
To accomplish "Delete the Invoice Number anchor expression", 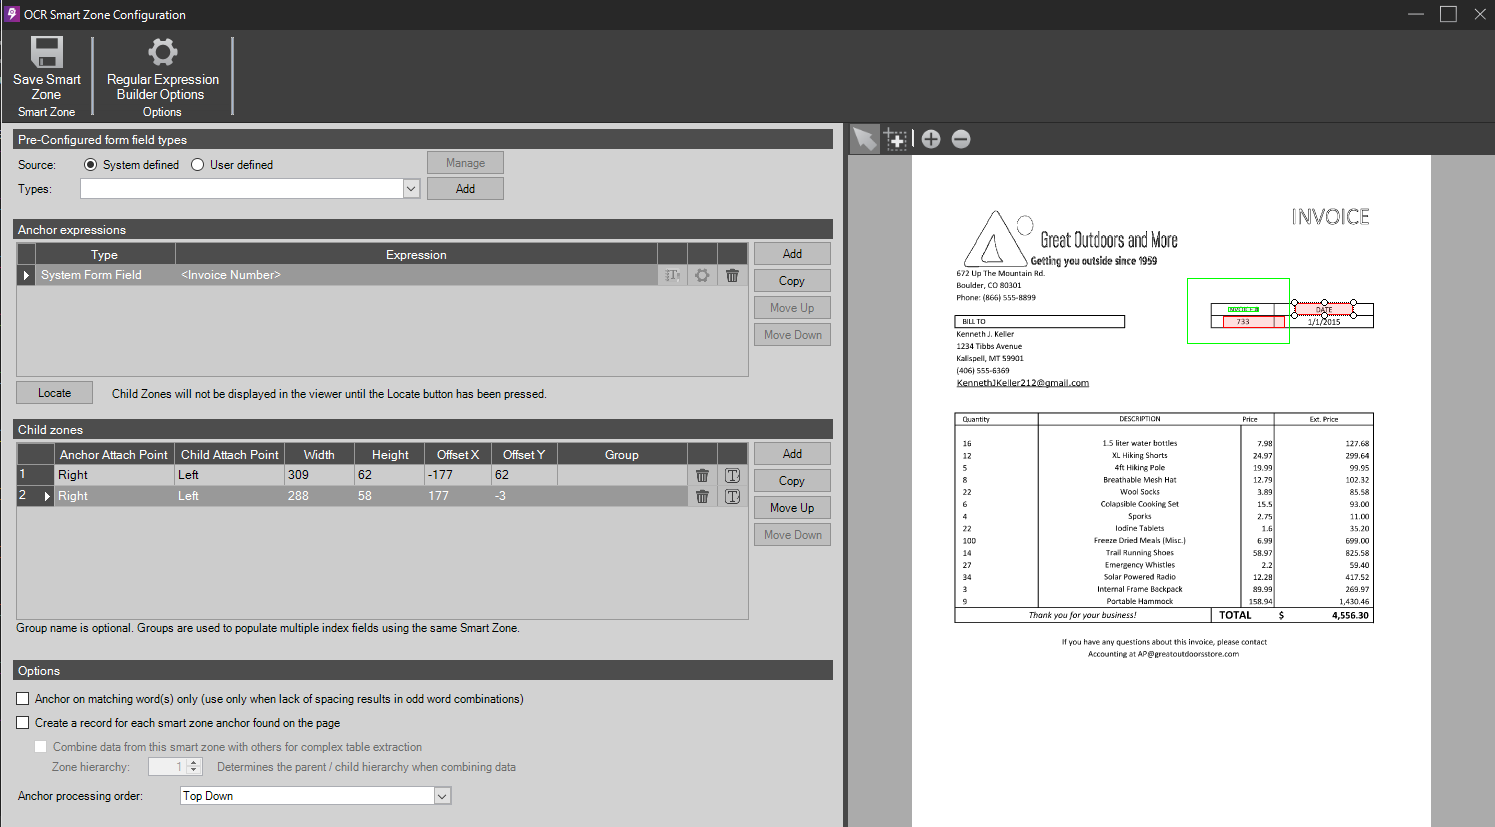I will (732, 275).
